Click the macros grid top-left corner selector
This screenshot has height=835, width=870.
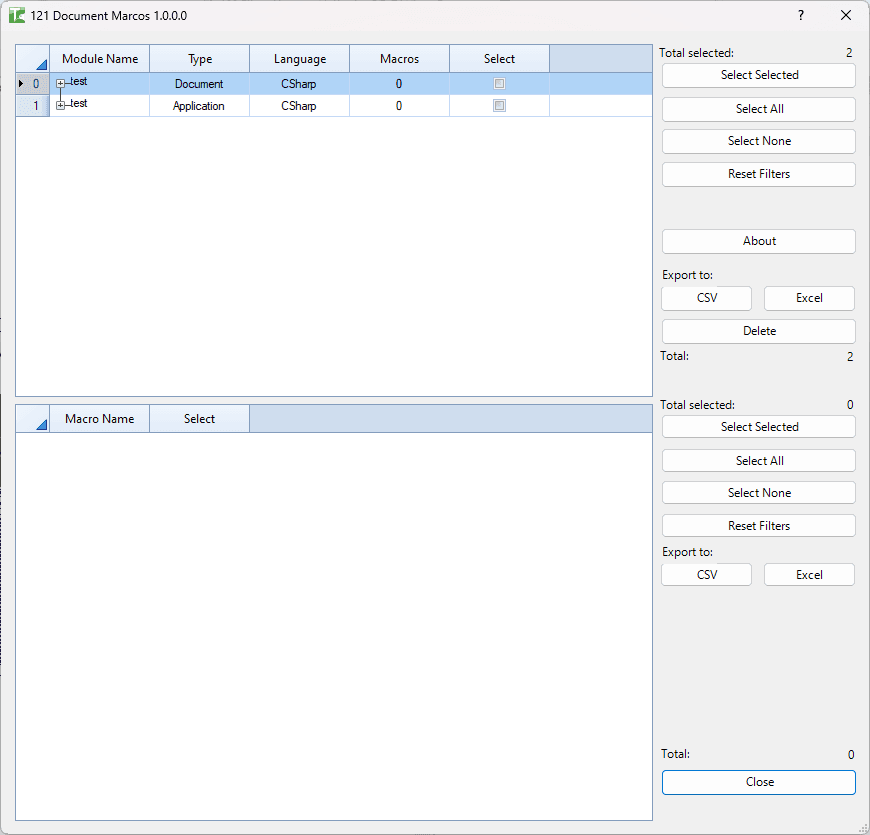33,419
